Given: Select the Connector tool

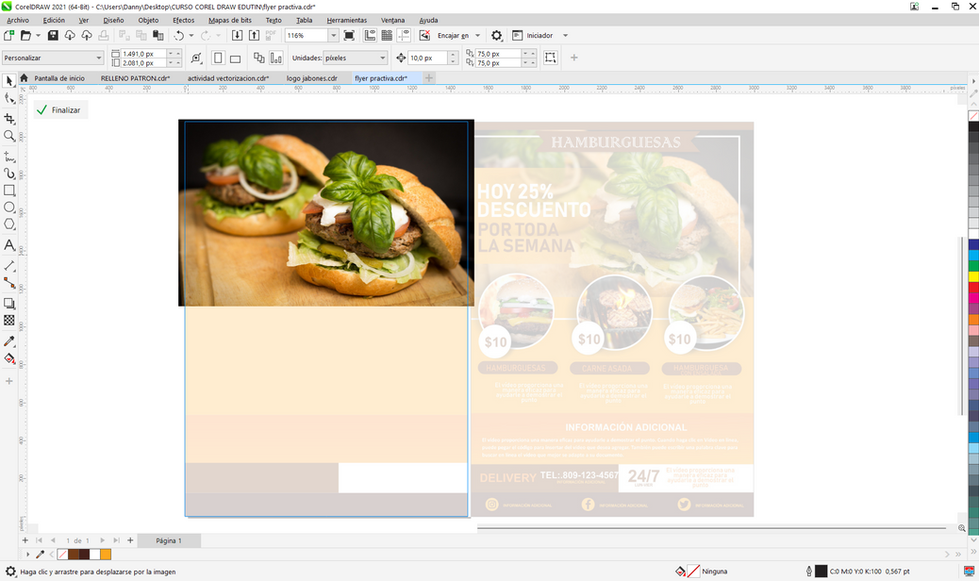Looking at the screenshot, I should click(x=9, y=283).
